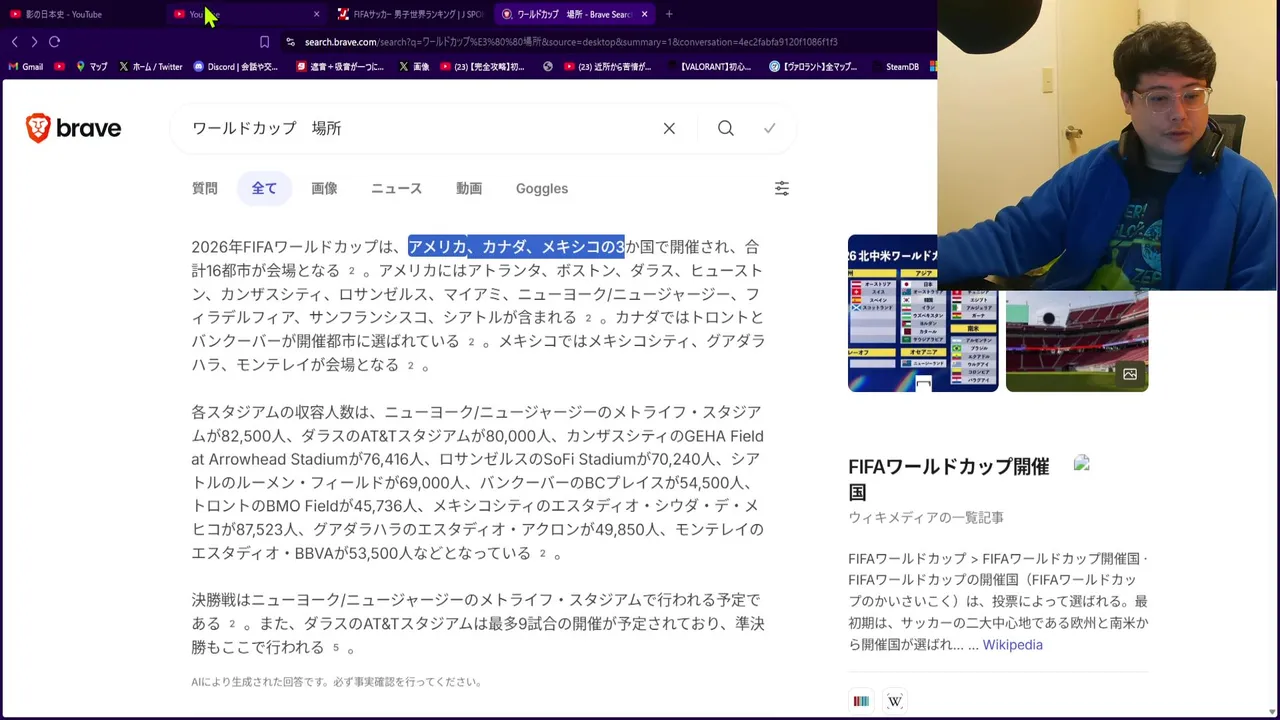
Task: Submit the search with the magnifier icon
Action: pos(726,128)
